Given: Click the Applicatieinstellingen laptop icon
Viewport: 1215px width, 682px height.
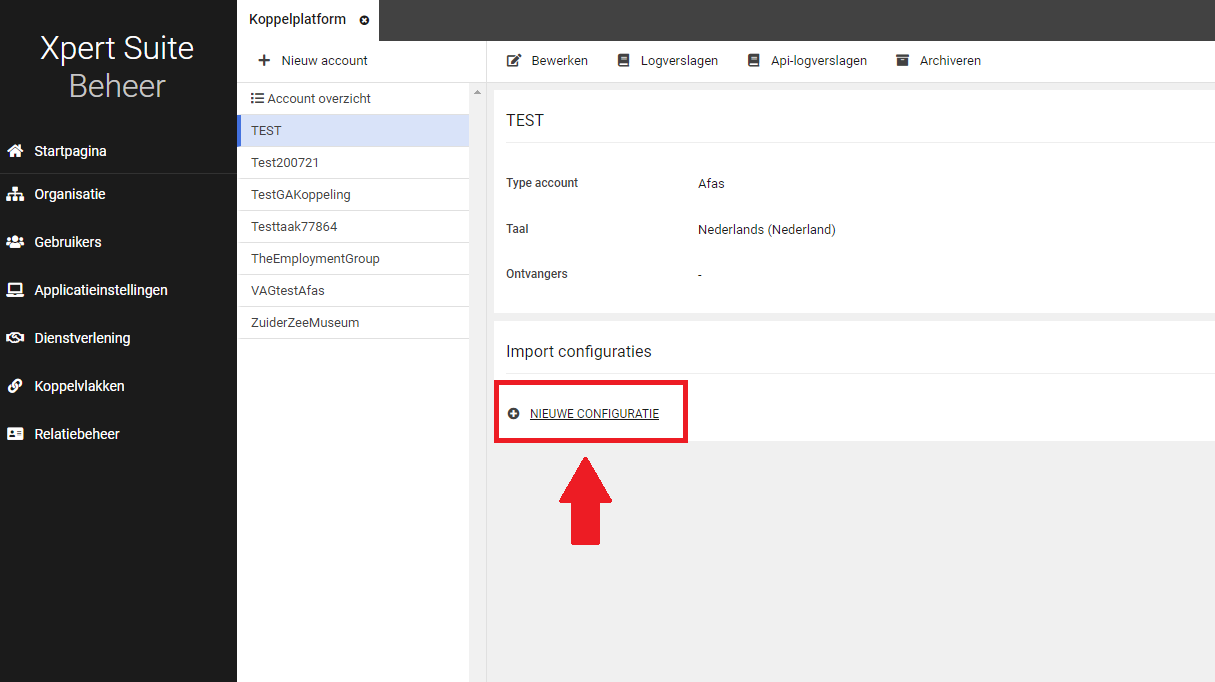Looking at the screenshot, I should 15,290.
